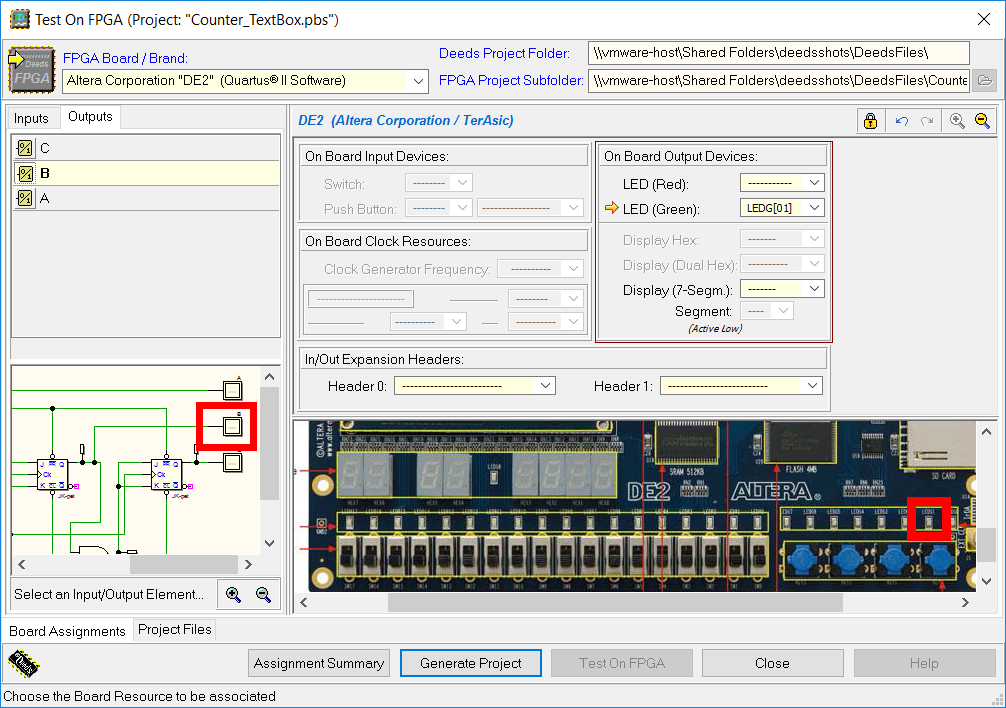Click the "On Board Output Devices:" heading

681,156
